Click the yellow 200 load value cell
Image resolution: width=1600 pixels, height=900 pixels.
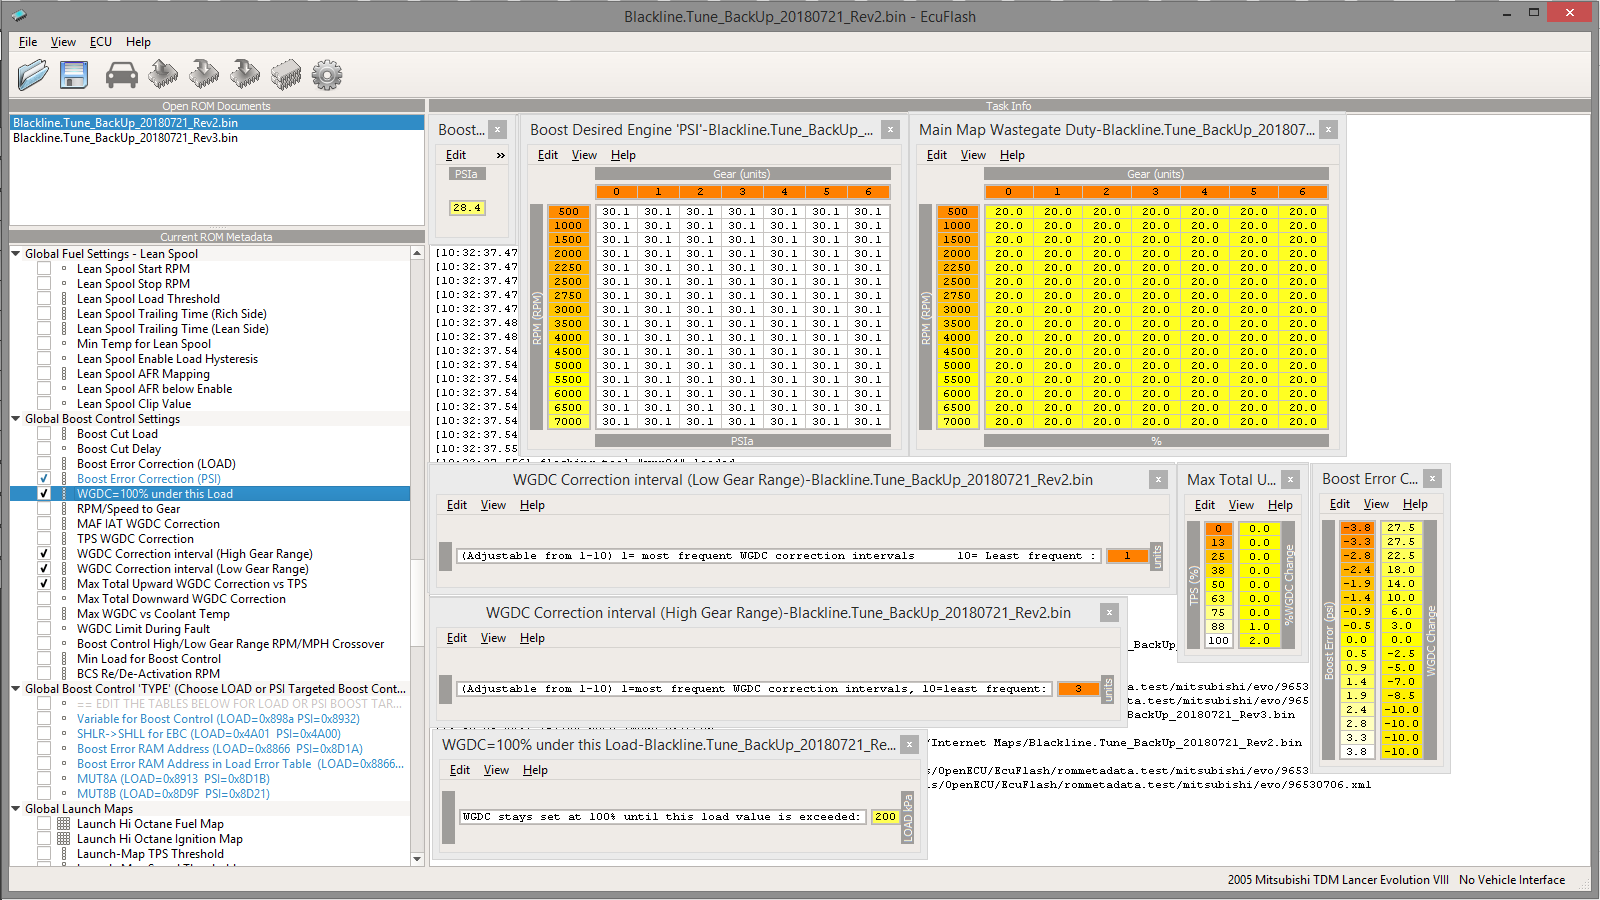coord(885,817)
